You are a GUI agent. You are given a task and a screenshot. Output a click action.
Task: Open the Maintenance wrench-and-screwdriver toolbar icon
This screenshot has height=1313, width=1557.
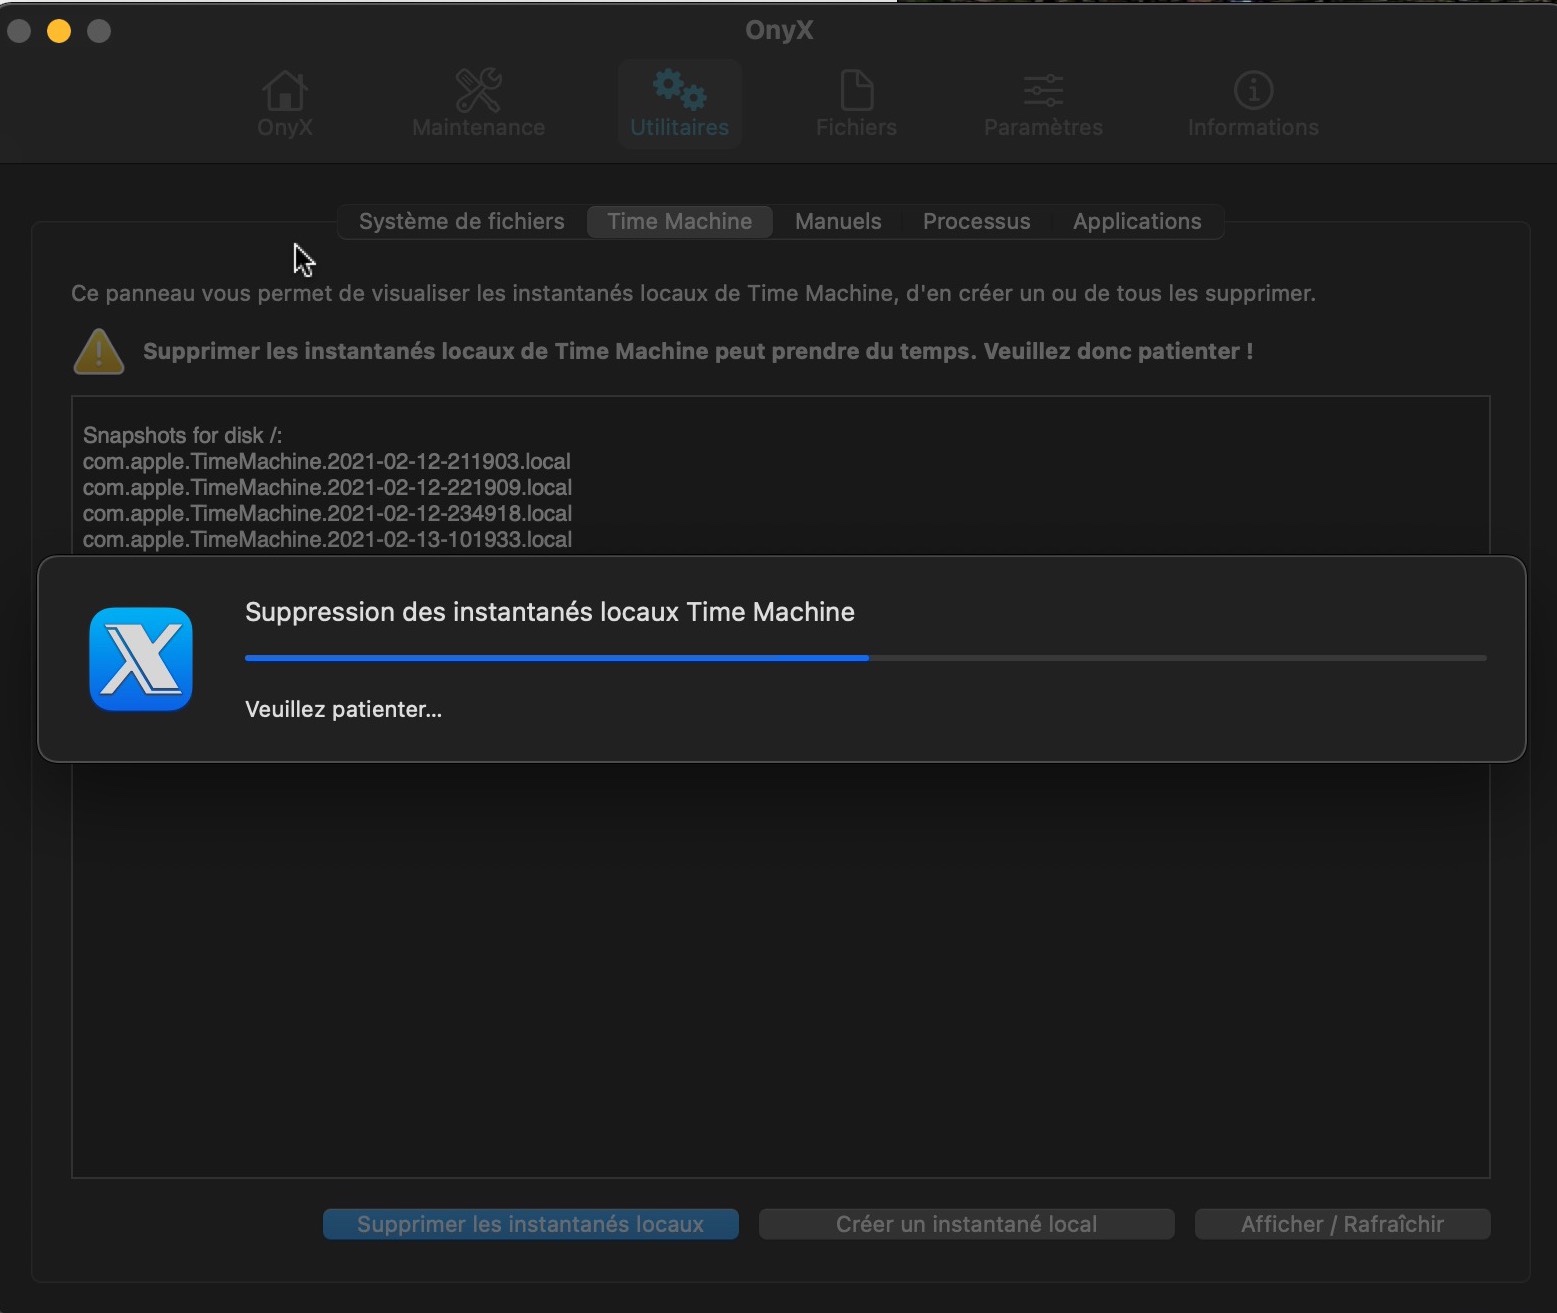(x=478, y=104)
